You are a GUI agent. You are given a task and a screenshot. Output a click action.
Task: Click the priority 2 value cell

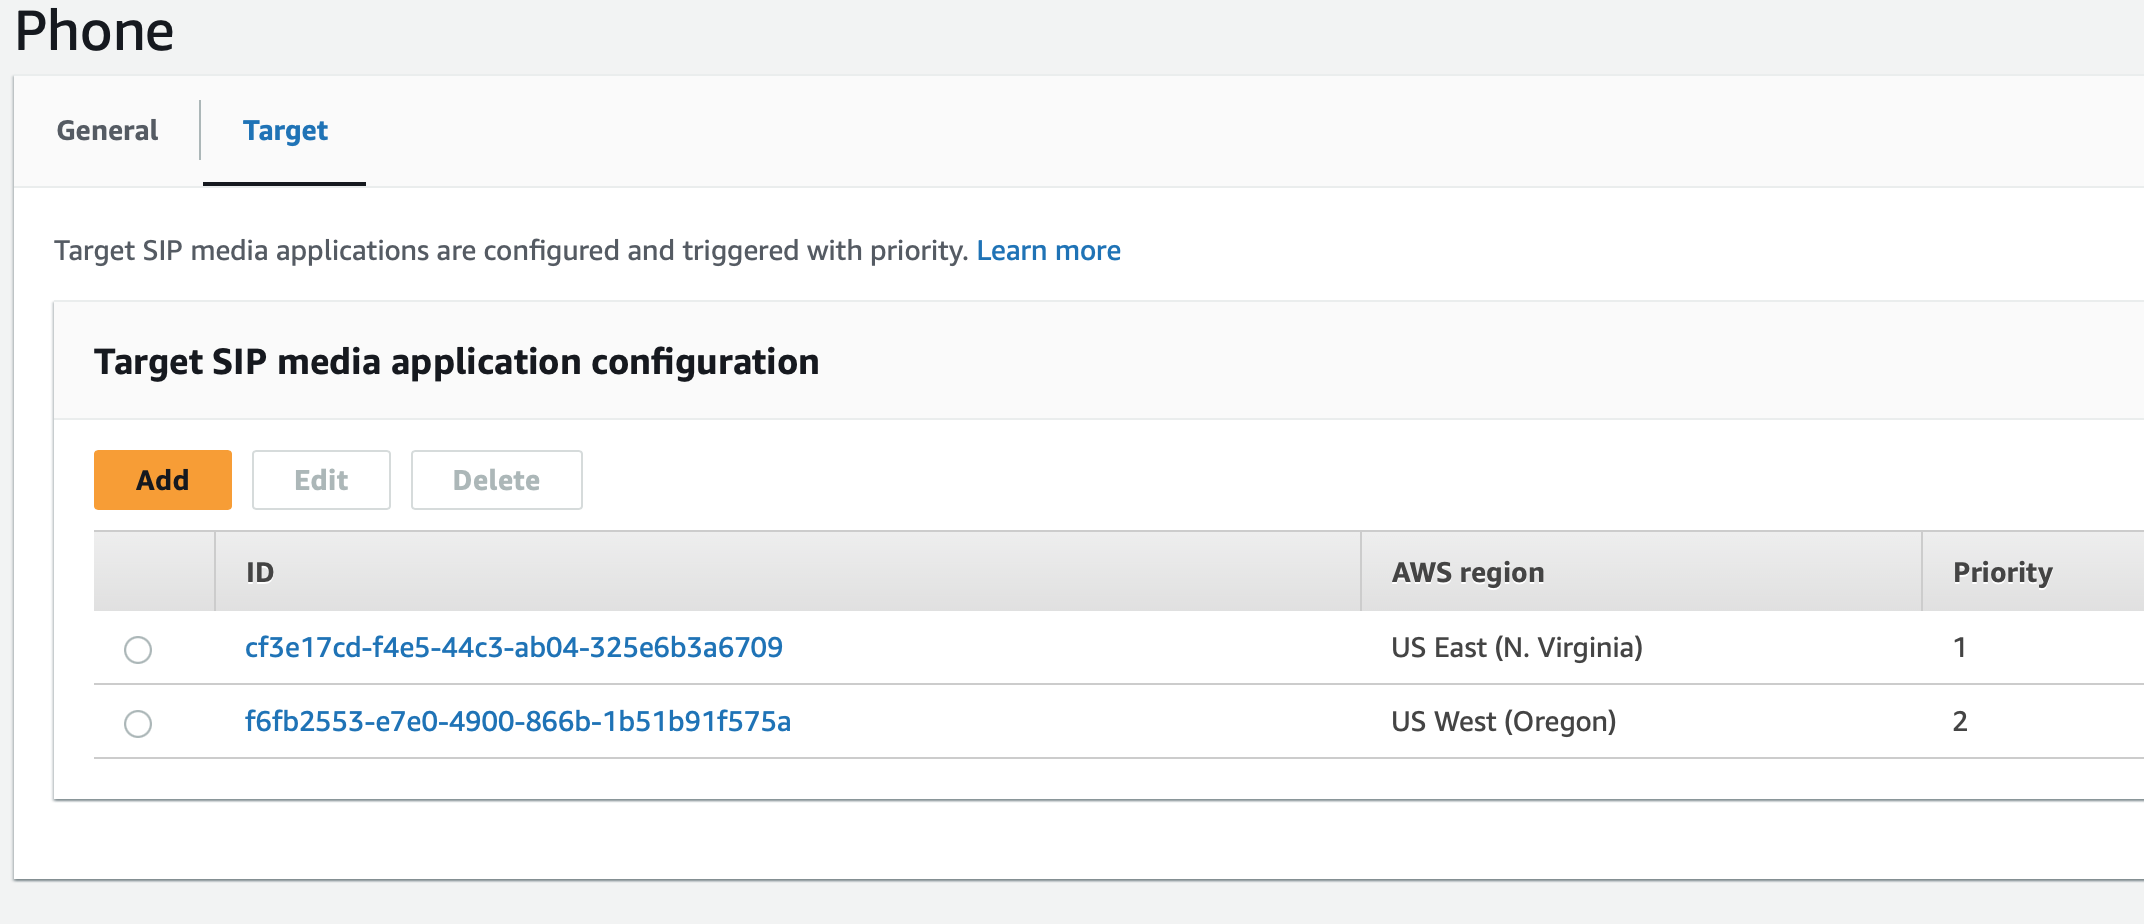[1960, 722]
